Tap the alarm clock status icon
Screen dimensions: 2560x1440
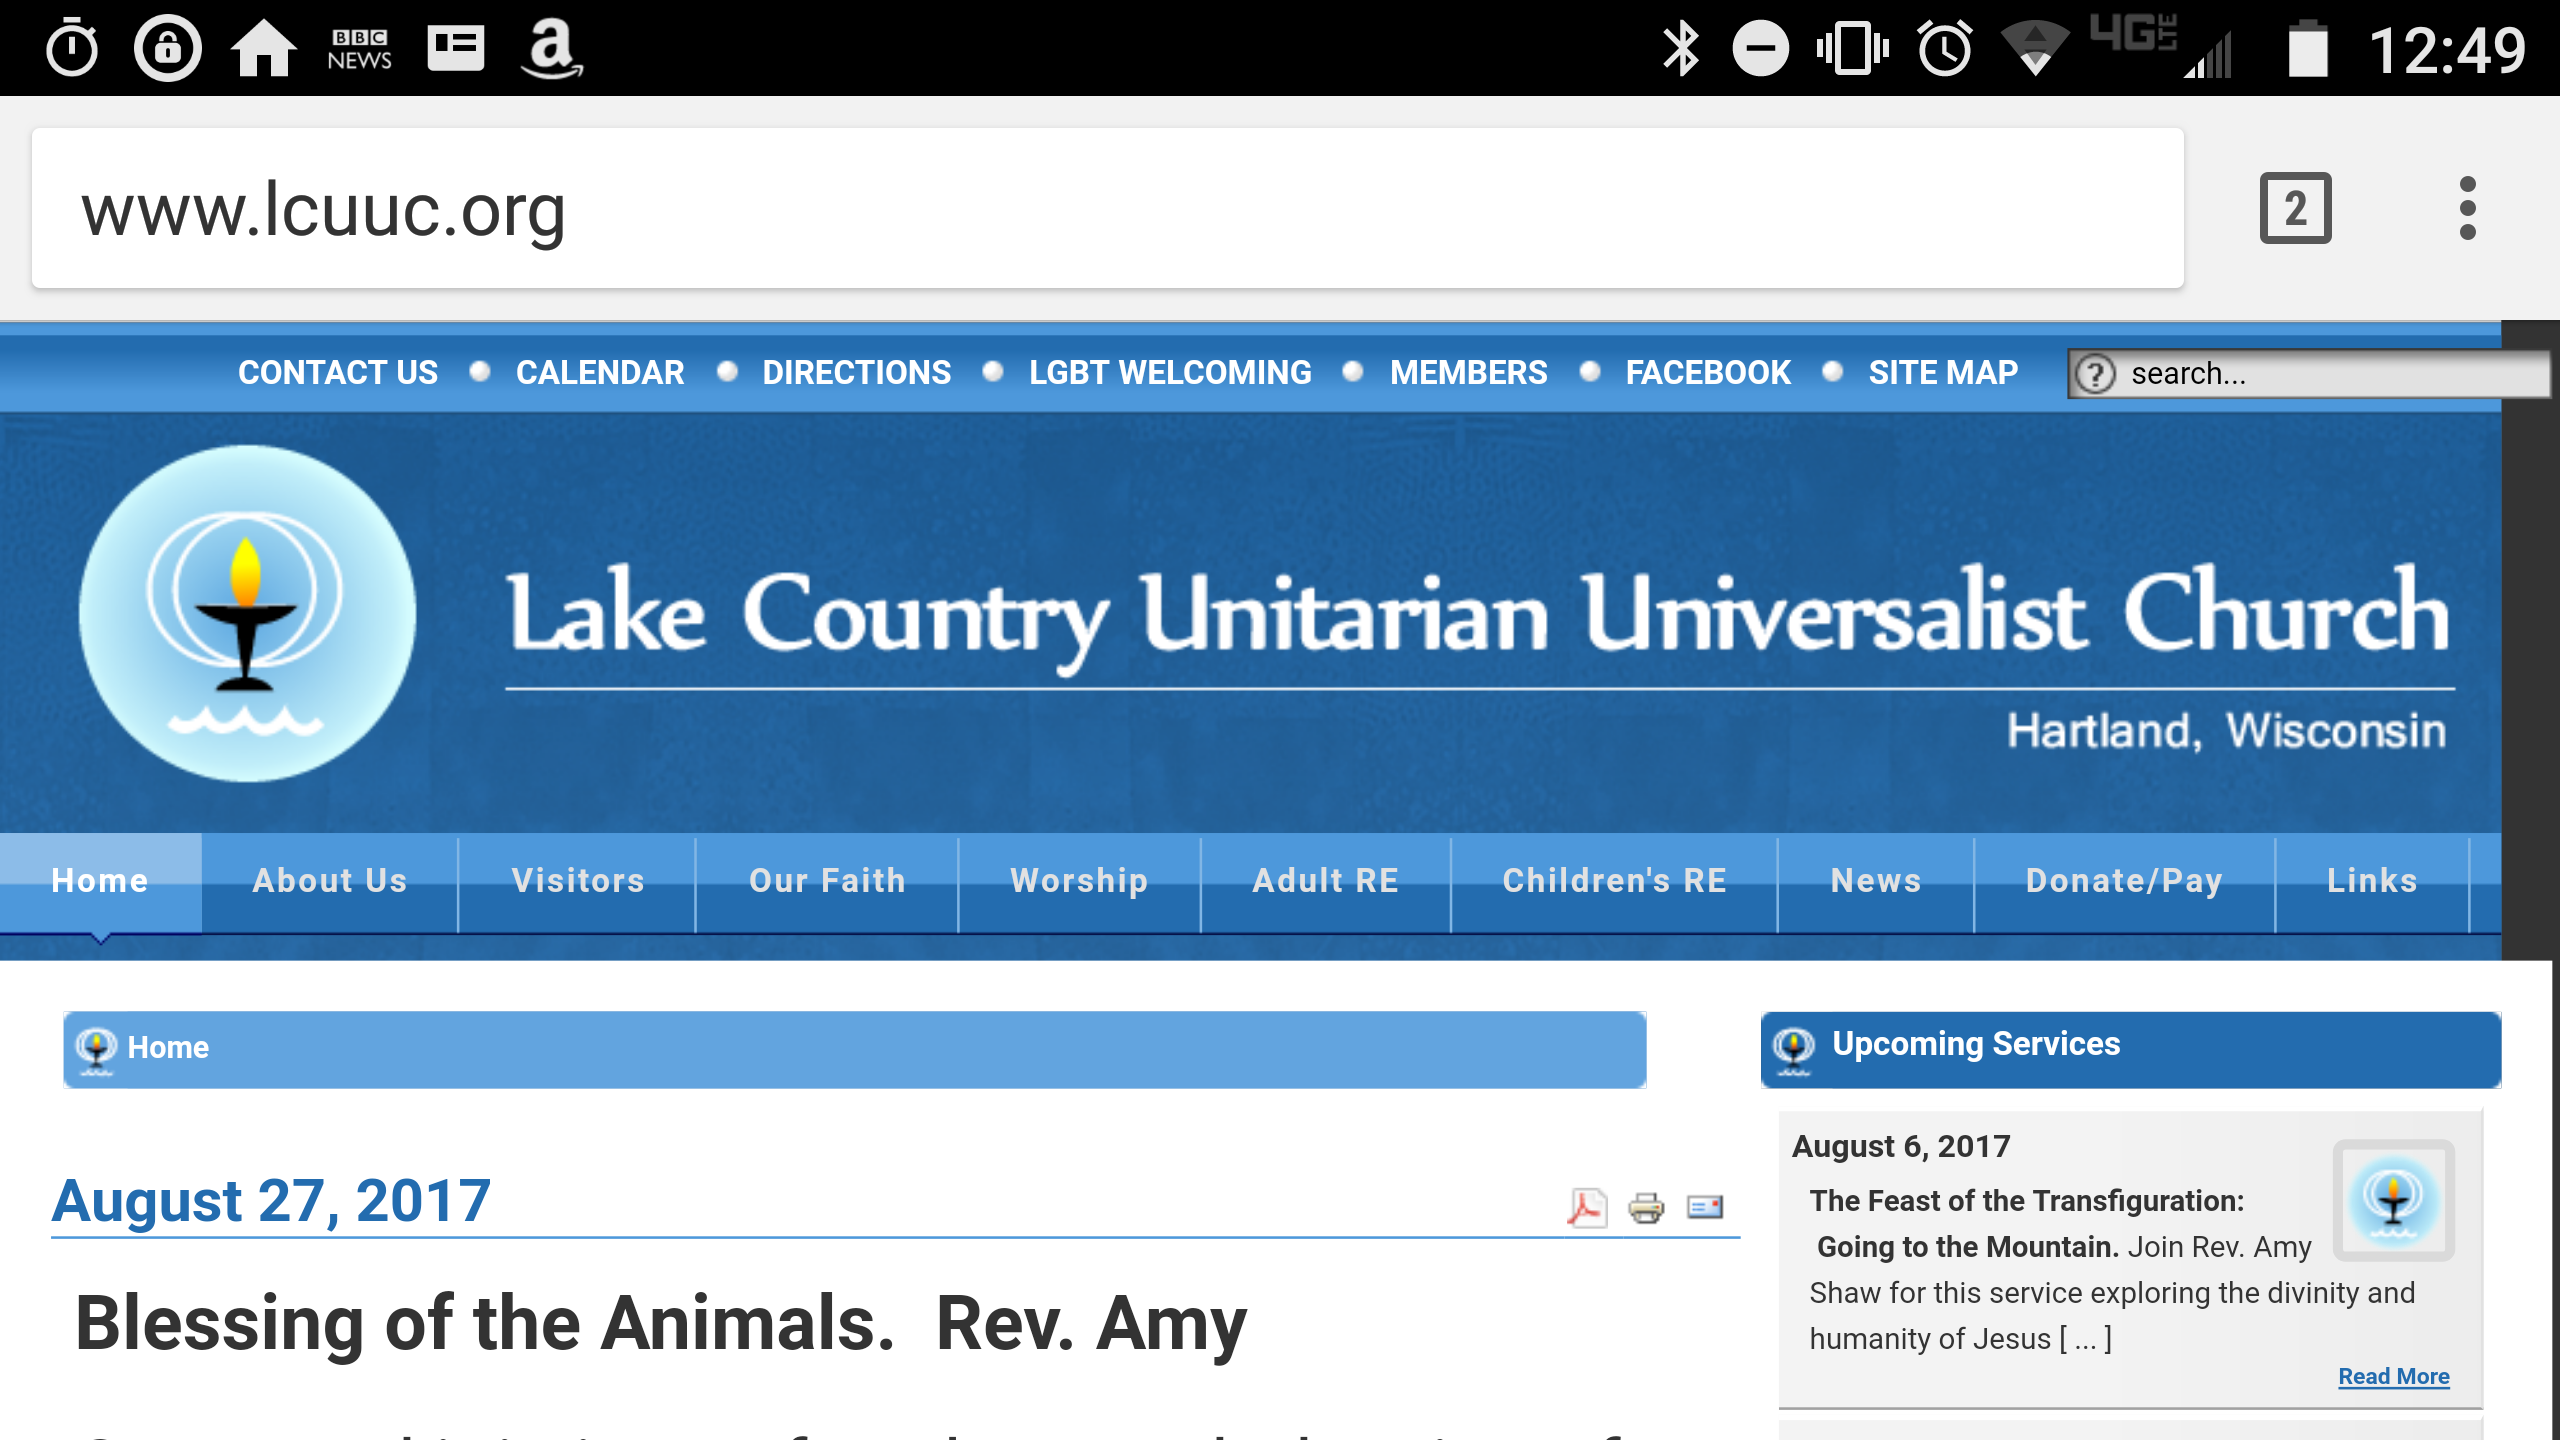click(x=1945, y=48)
